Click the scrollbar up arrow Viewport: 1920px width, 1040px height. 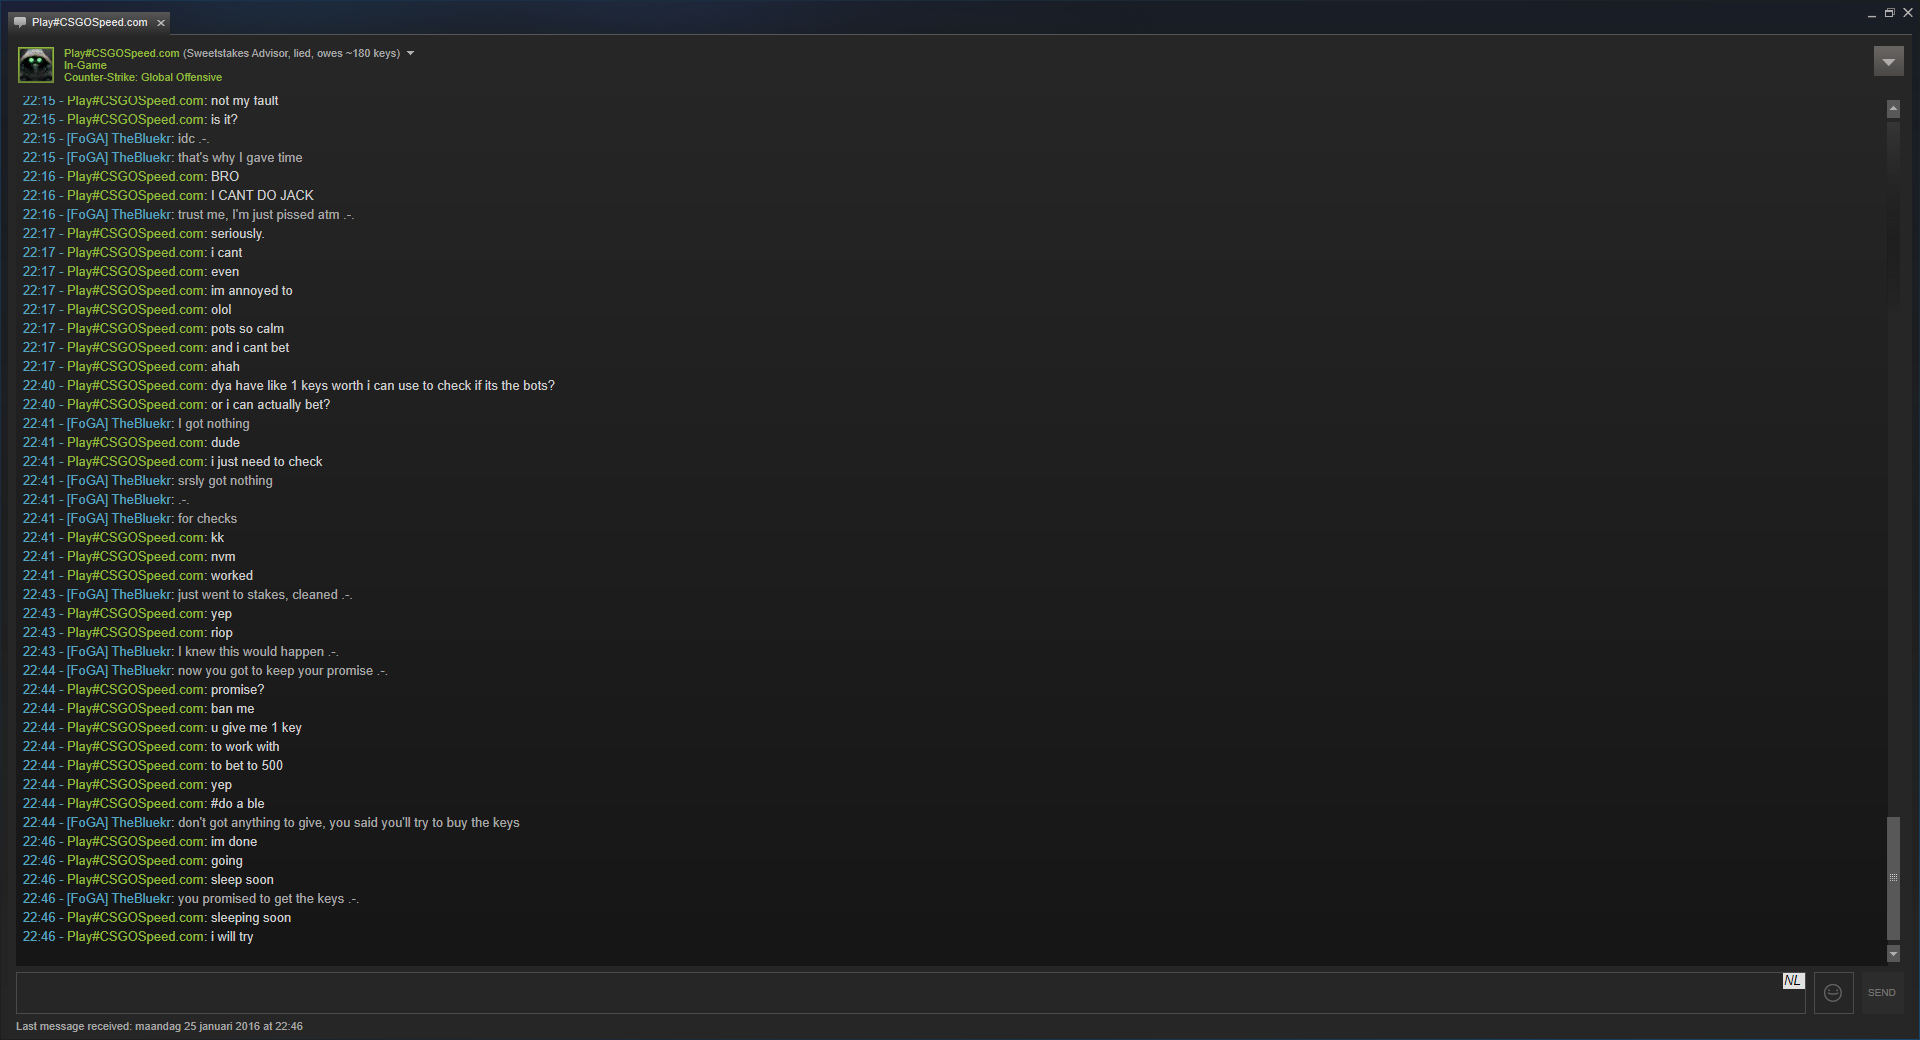[x=1893, y=109]
